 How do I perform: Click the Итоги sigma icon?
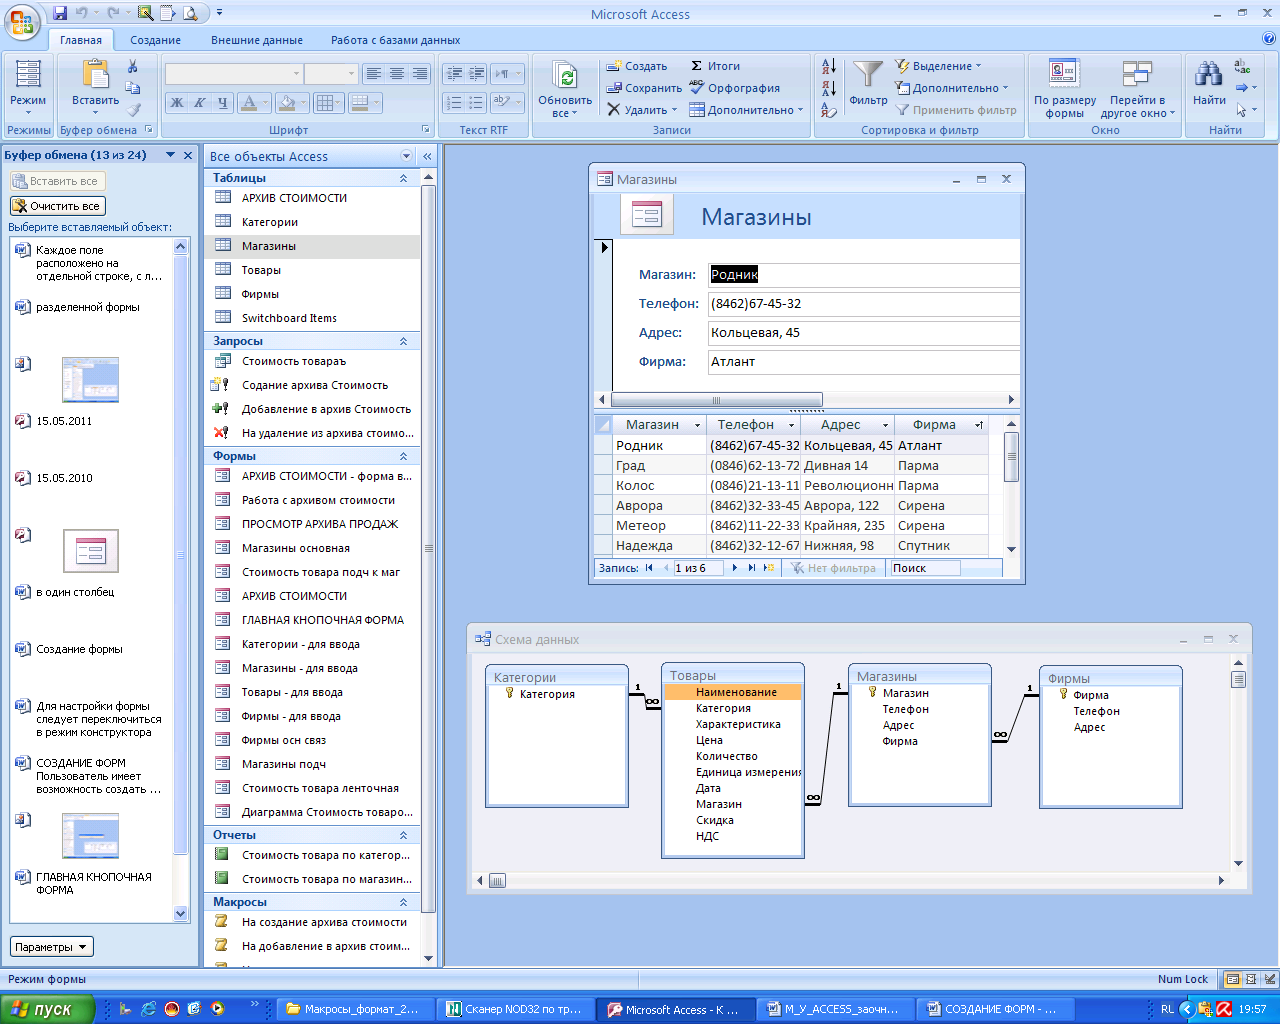click(697, 66)
